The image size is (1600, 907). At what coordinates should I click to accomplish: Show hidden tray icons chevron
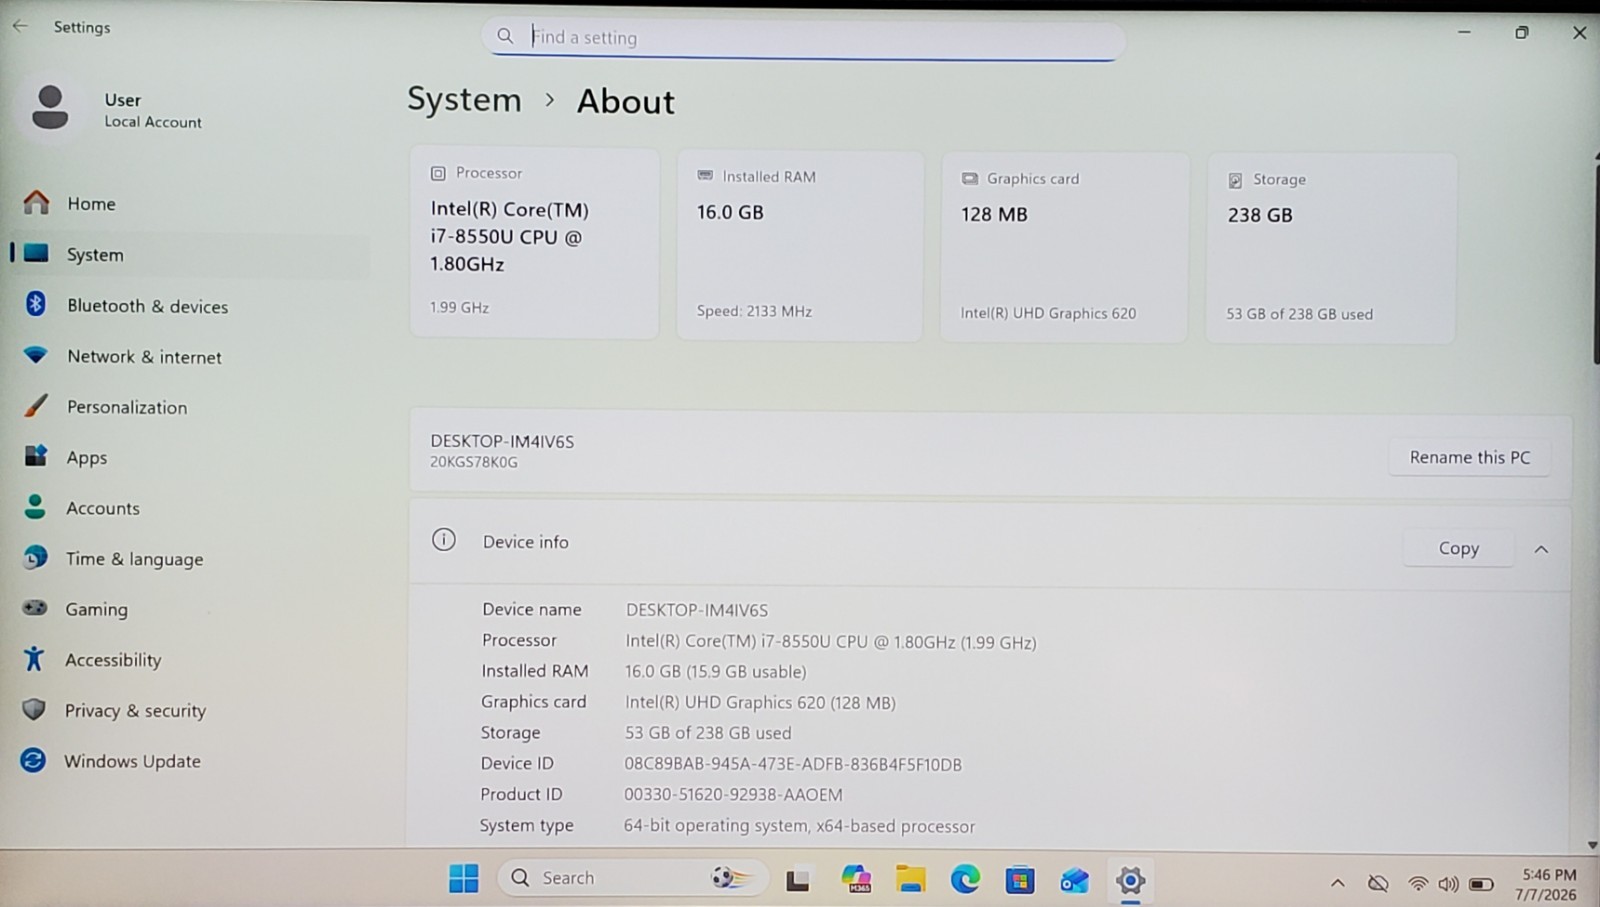click(x=1337, y=883)
